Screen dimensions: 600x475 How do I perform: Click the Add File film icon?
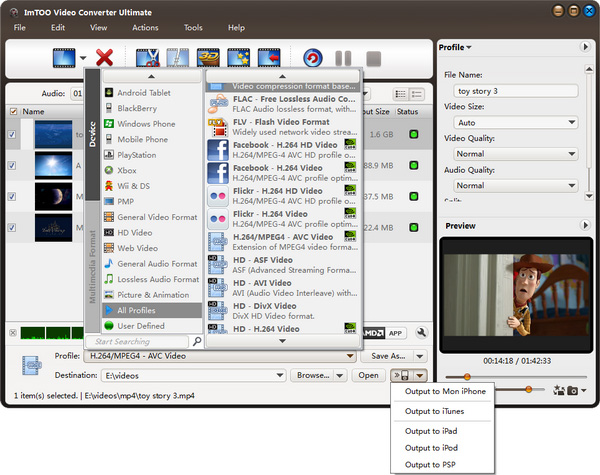click(64, 58)
